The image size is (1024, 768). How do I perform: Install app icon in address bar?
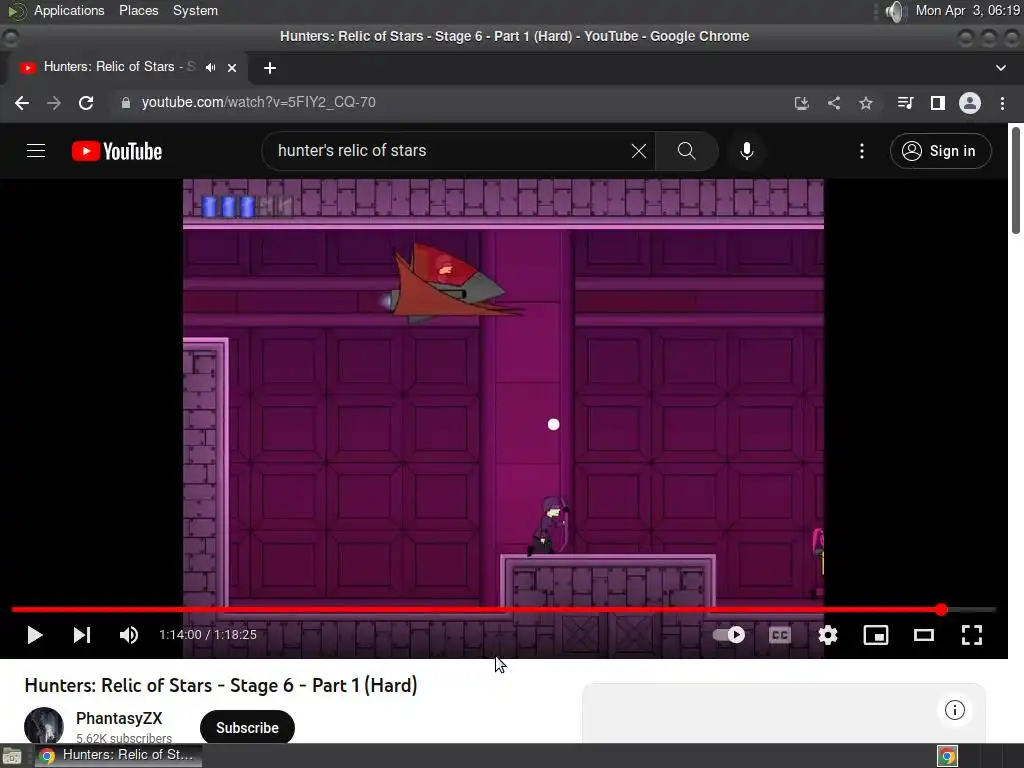pyautogui.click(x=802, y=103)
